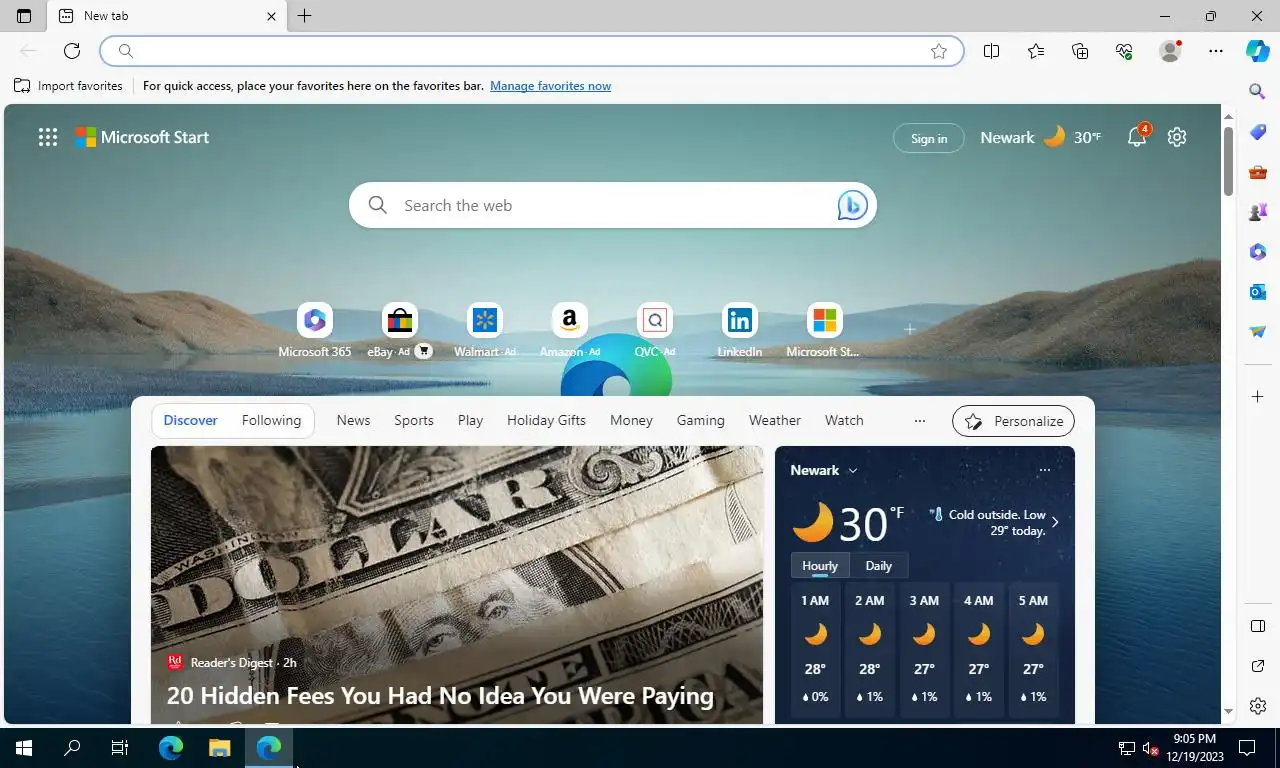
Task: Open a new tab with plus button
Action: [x=305, y=16]
